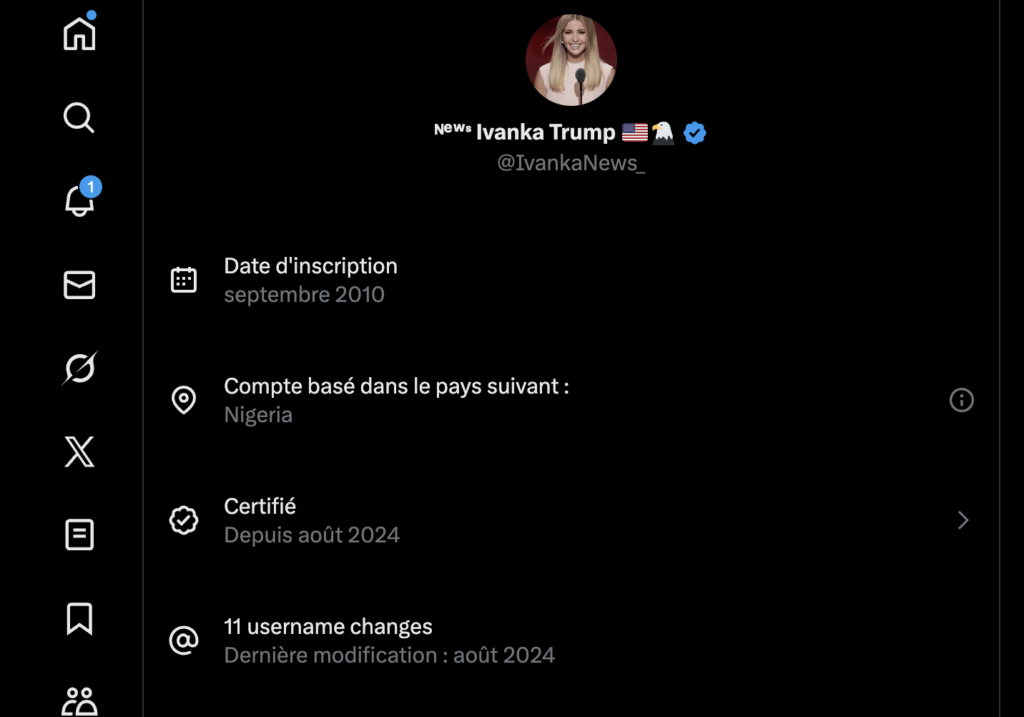The image size is (1024, 717).
Task: Open the @IvankaNews_ profile handle
Action: [x=571, y=163]
